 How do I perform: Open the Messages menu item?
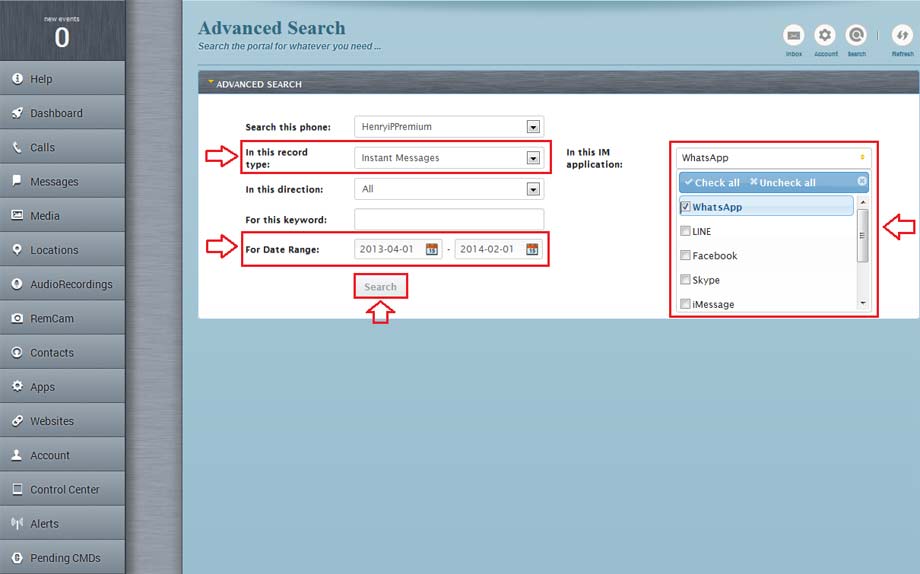[62, 181]
